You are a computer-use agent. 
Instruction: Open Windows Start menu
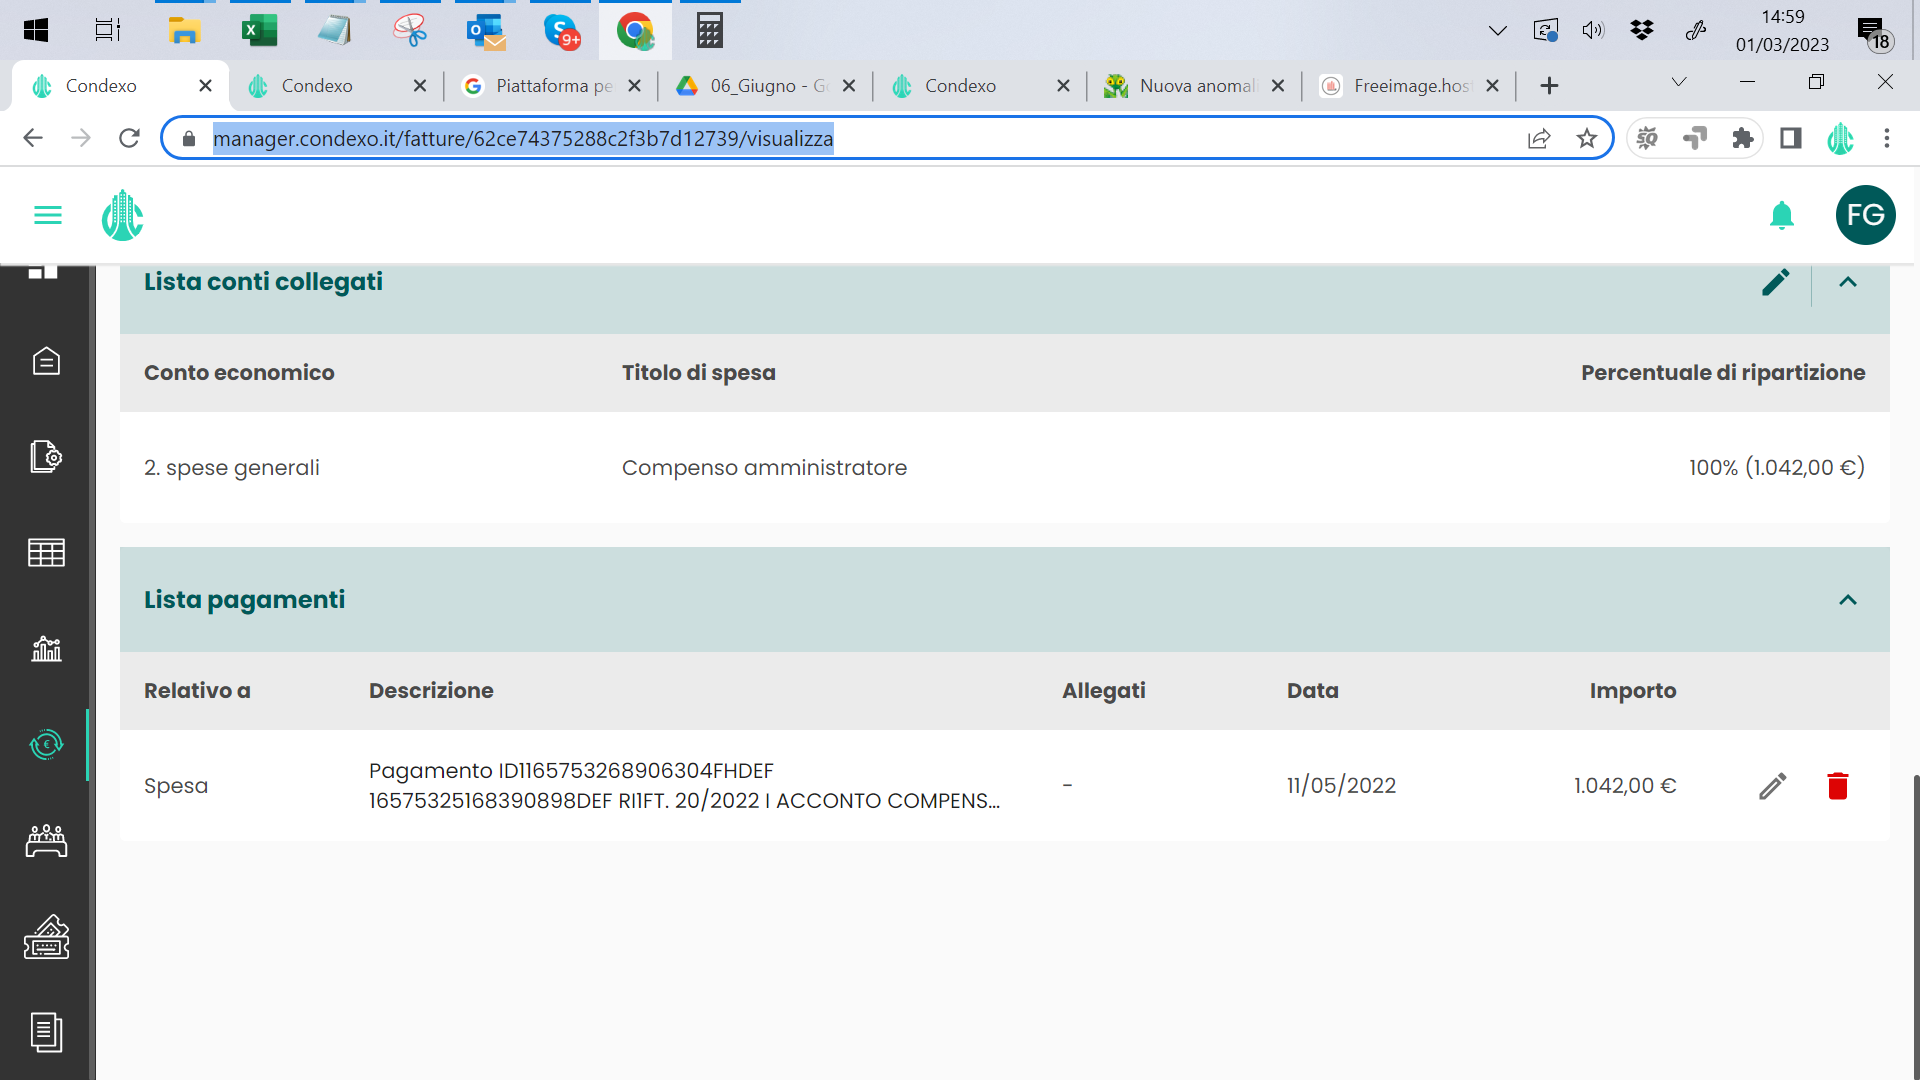tap(36, 30)
